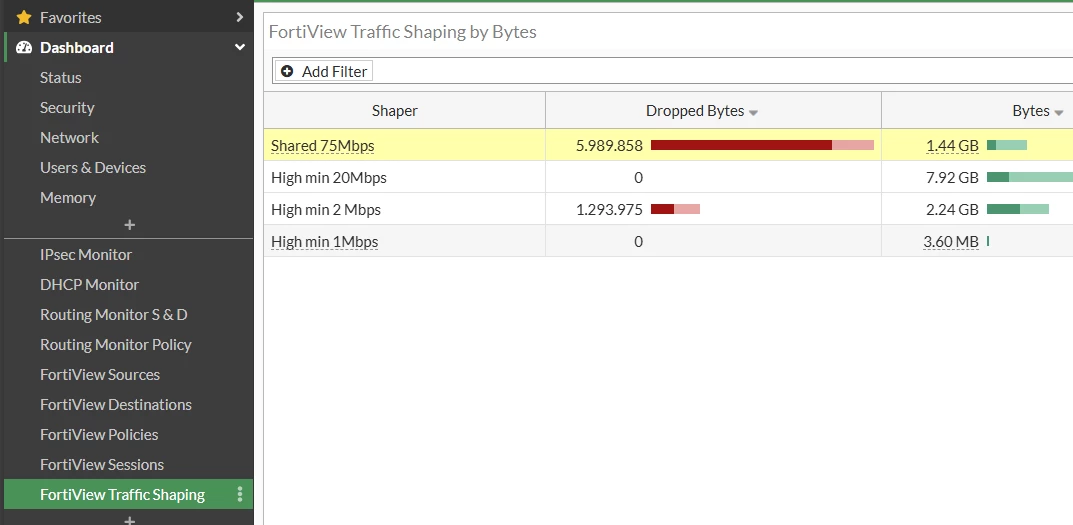Open FortiView Sessions
1073x525 pixels.
[102, 465]
